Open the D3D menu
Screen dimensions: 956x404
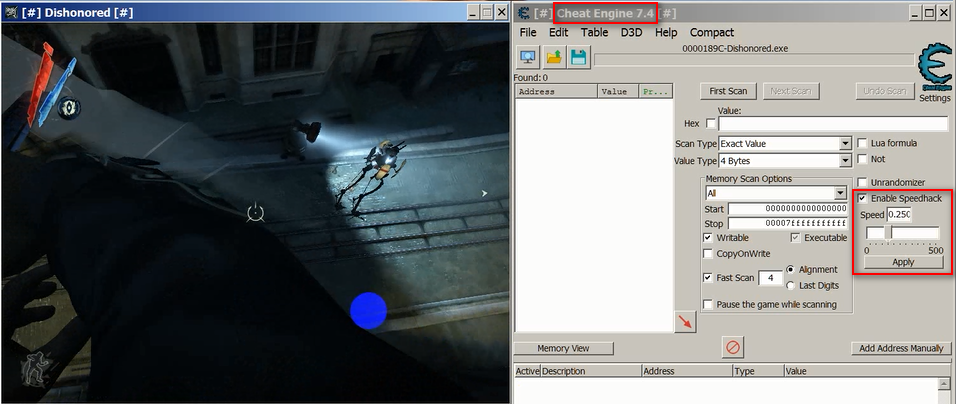point(631,32)
